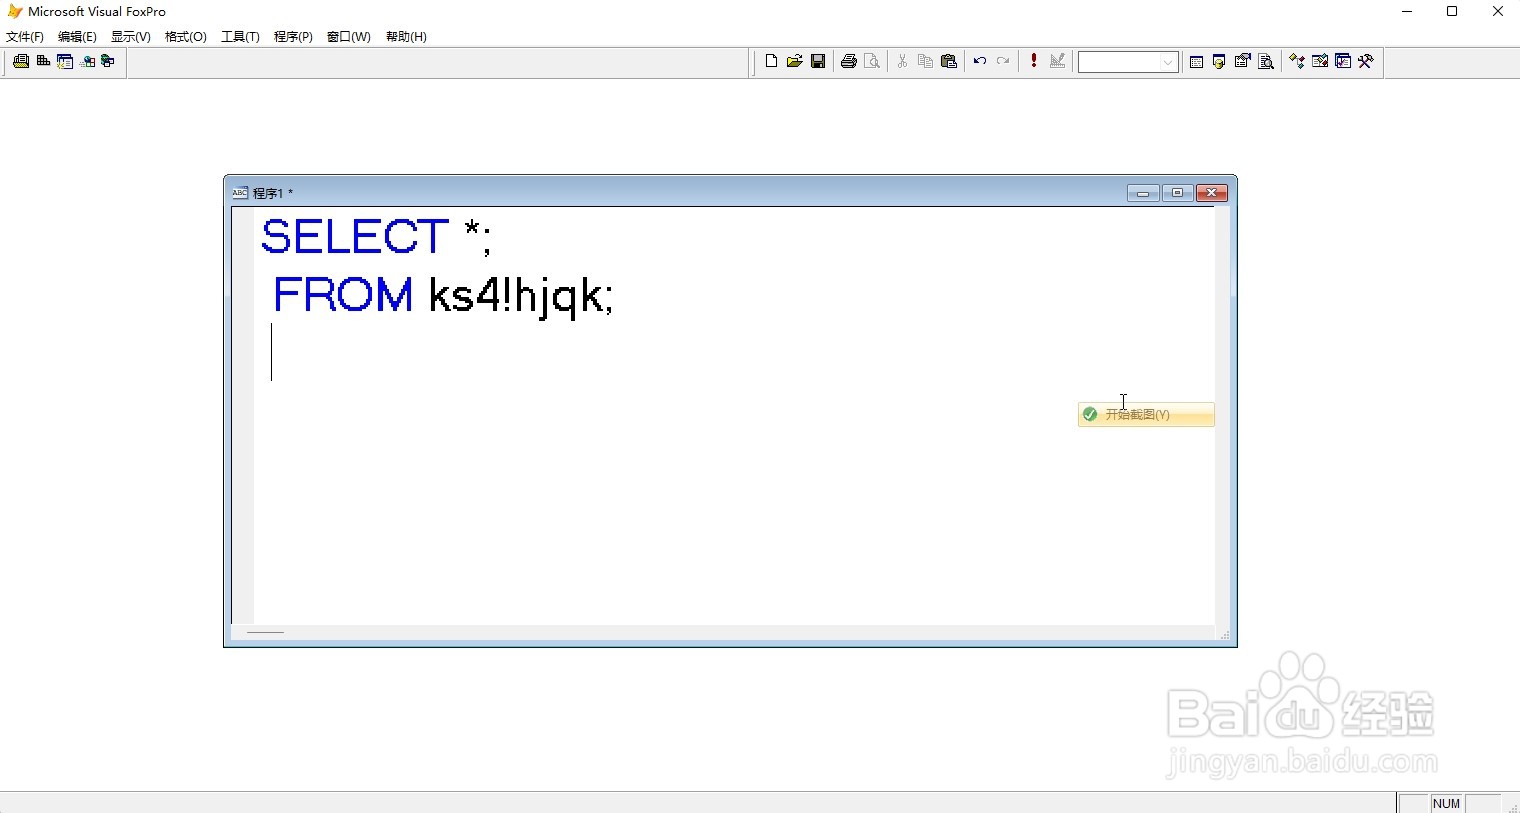Open the 窗口(W) menu
This screenshot has height=813, width=1520.
click(x=349, y=37)
